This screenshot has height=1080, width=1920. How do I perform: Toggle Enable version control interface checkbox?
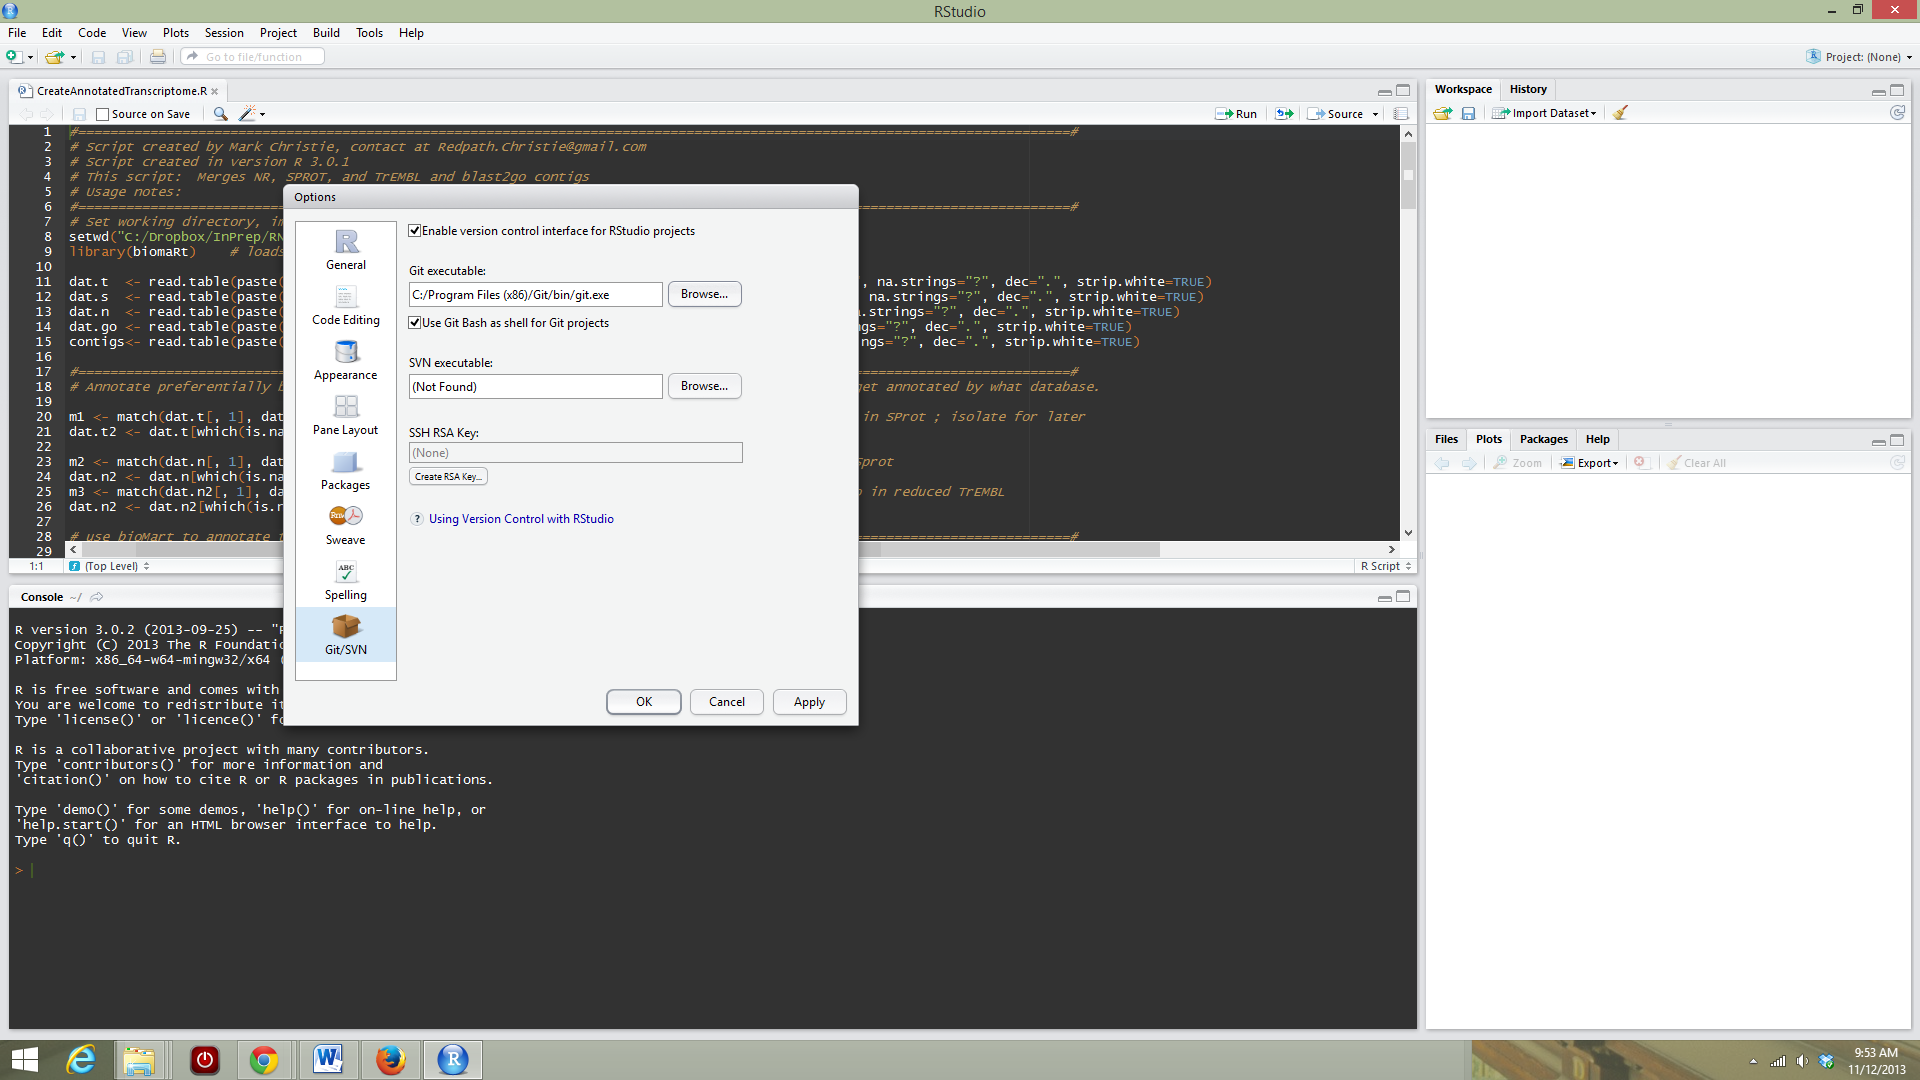pyautogui.click(x=414, y=231)
